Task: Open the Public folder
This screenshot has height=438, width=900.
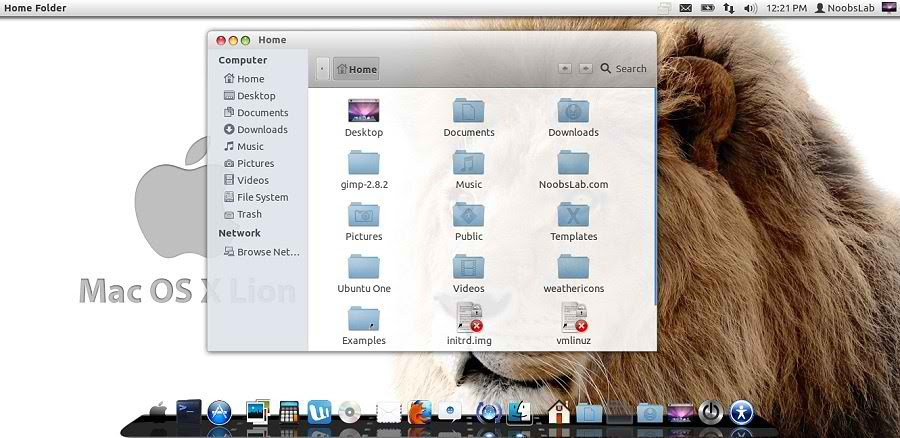Action: pos(468,215)
